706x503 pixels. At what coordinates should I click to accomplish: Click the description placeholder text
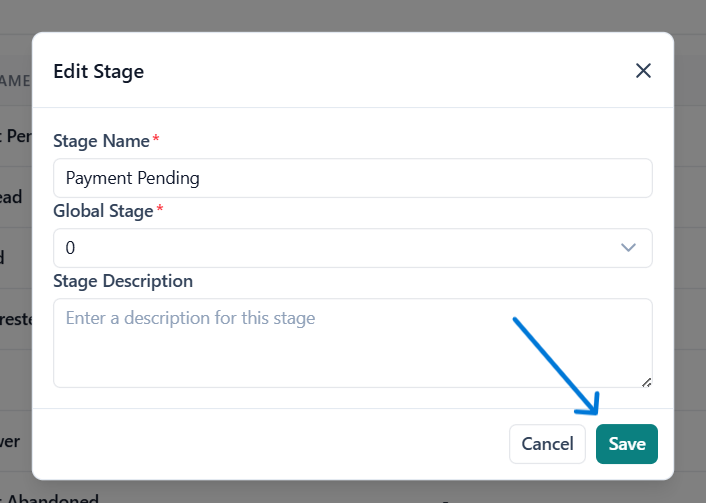click(190, 319)
